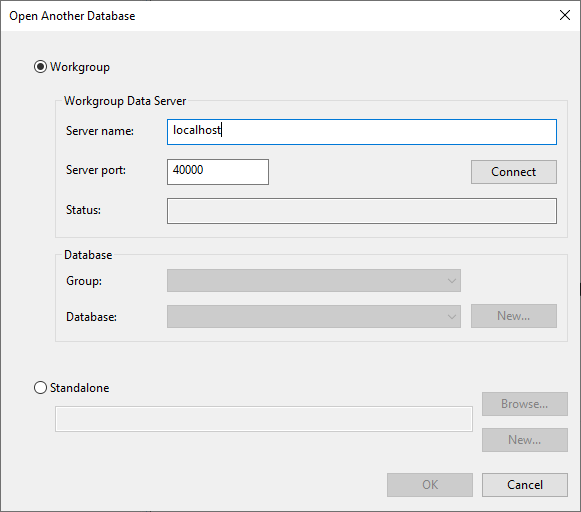This screenshot has width=581, height=512.
Task: Cancel the Open Another Database dialog
Action: click(525, 485)
